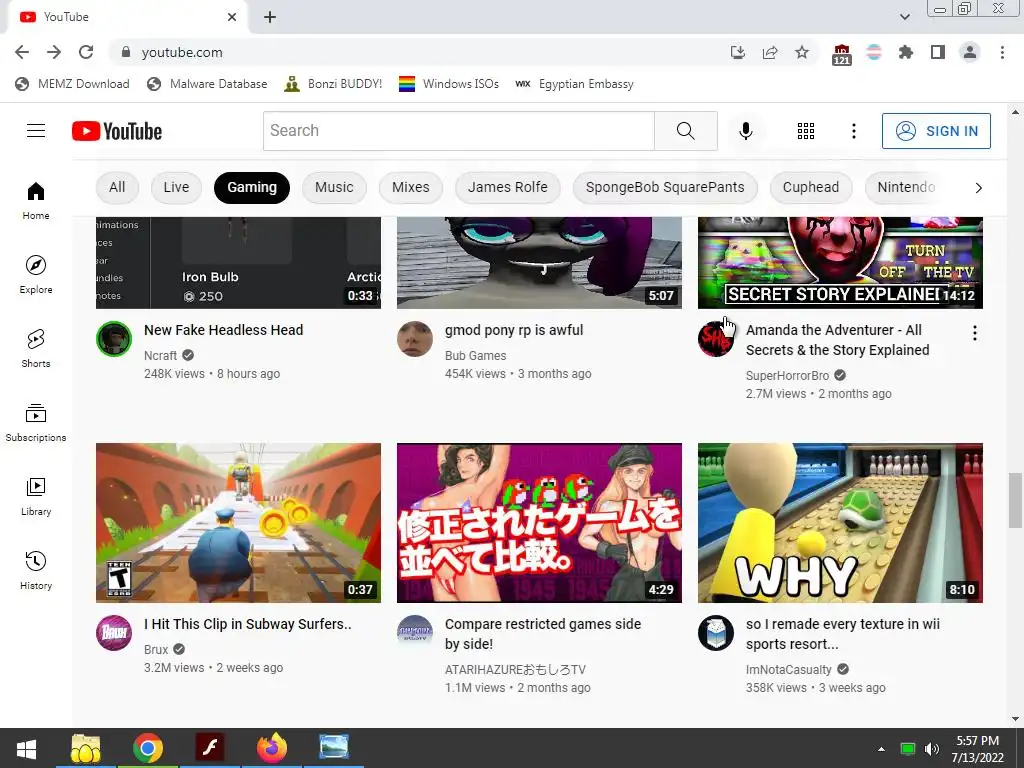The image size is (1024, 768).
Task: Click the YouTube search input field
Action: [x=458, y=131]
